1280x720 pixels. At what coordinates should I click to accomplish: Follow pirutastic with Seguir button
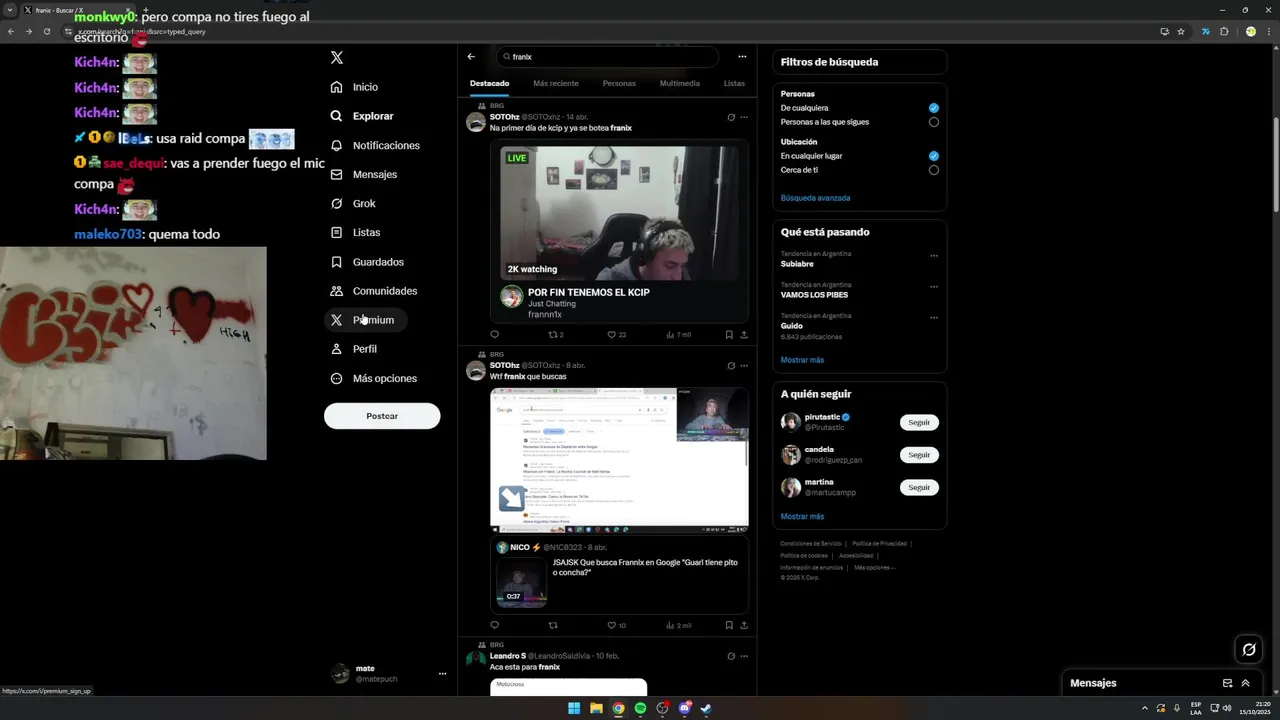[x=919, y=422]
